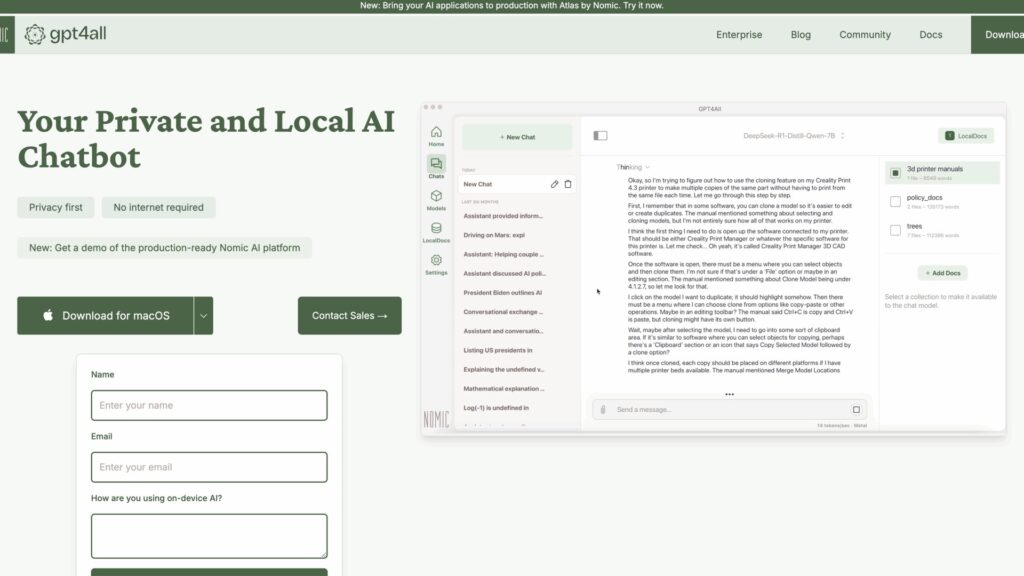1024x576 pixels.
Task: Select chat 'Assistant: Helping couple ...'
Action: coord(503,254)
